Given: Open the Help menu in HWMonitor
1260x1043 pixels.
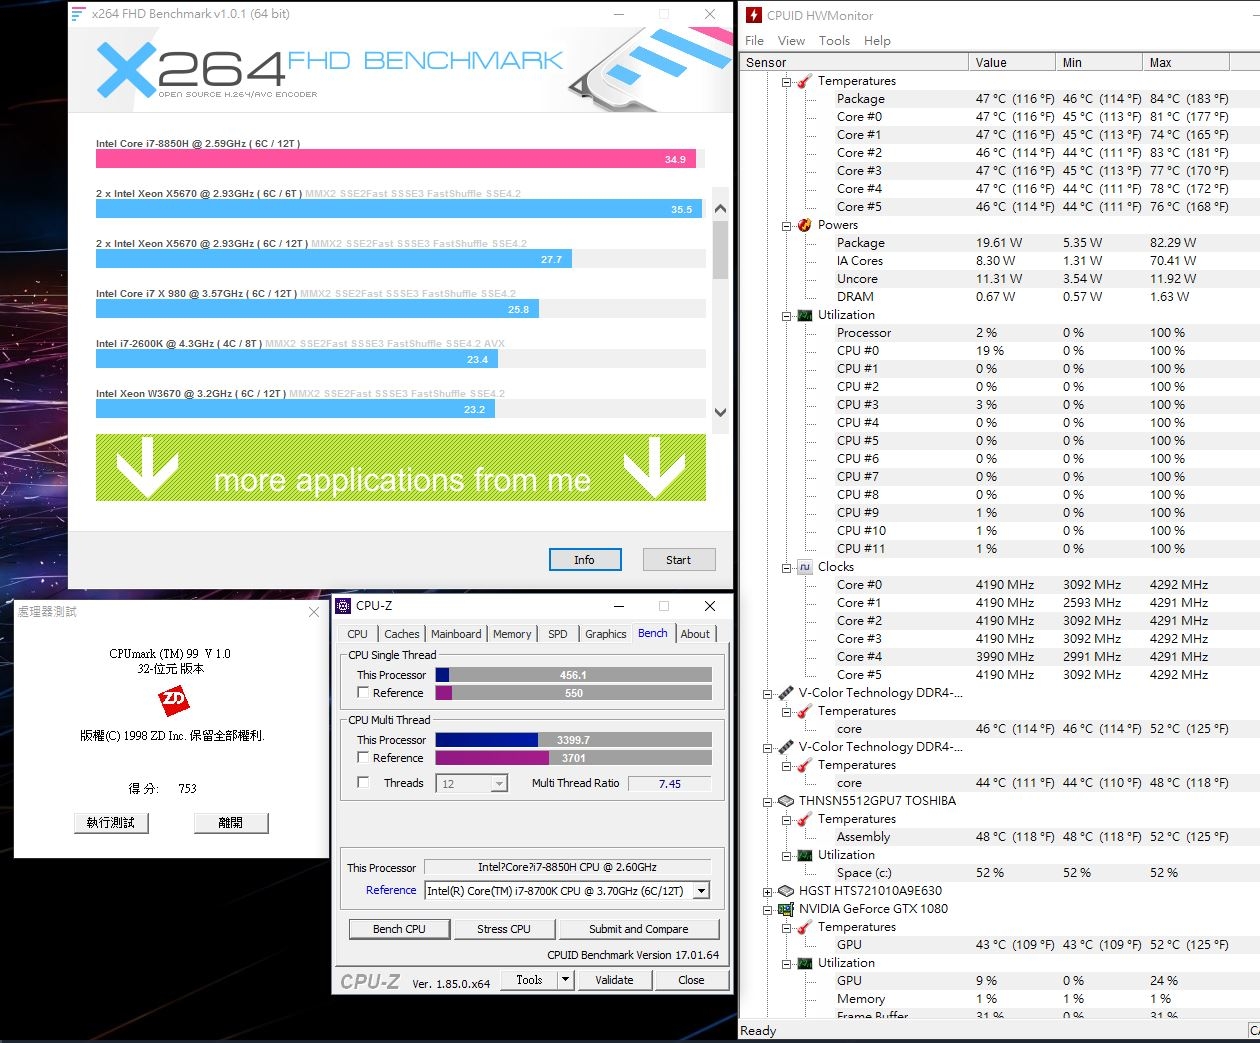Looking at the screenshot, I should [x=877, y=41].
